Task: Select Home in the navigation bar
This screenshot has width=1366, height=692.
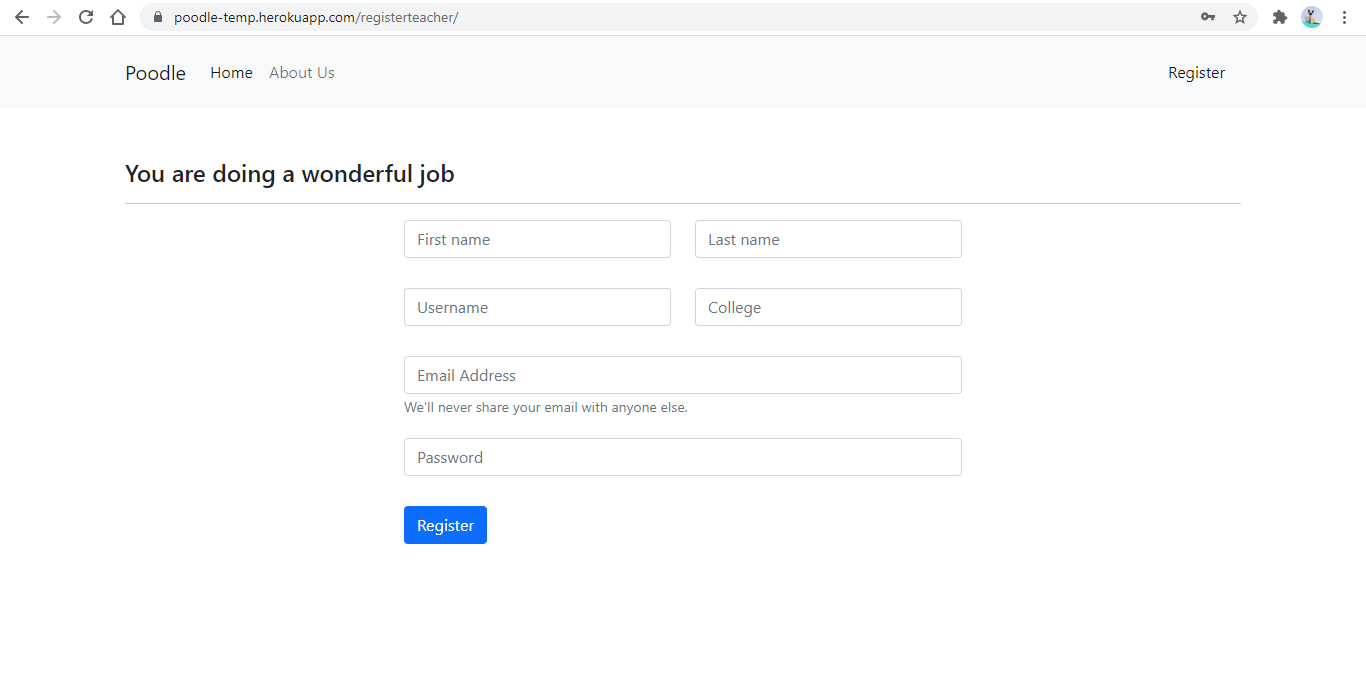Action: (231, 72)
